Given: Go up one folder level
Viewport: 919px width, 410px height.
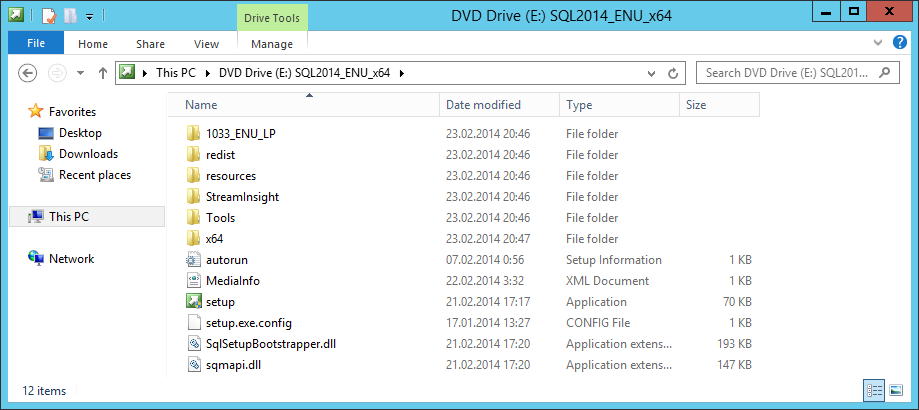Looking at the screenshot, I should click(x=102, y=73).
